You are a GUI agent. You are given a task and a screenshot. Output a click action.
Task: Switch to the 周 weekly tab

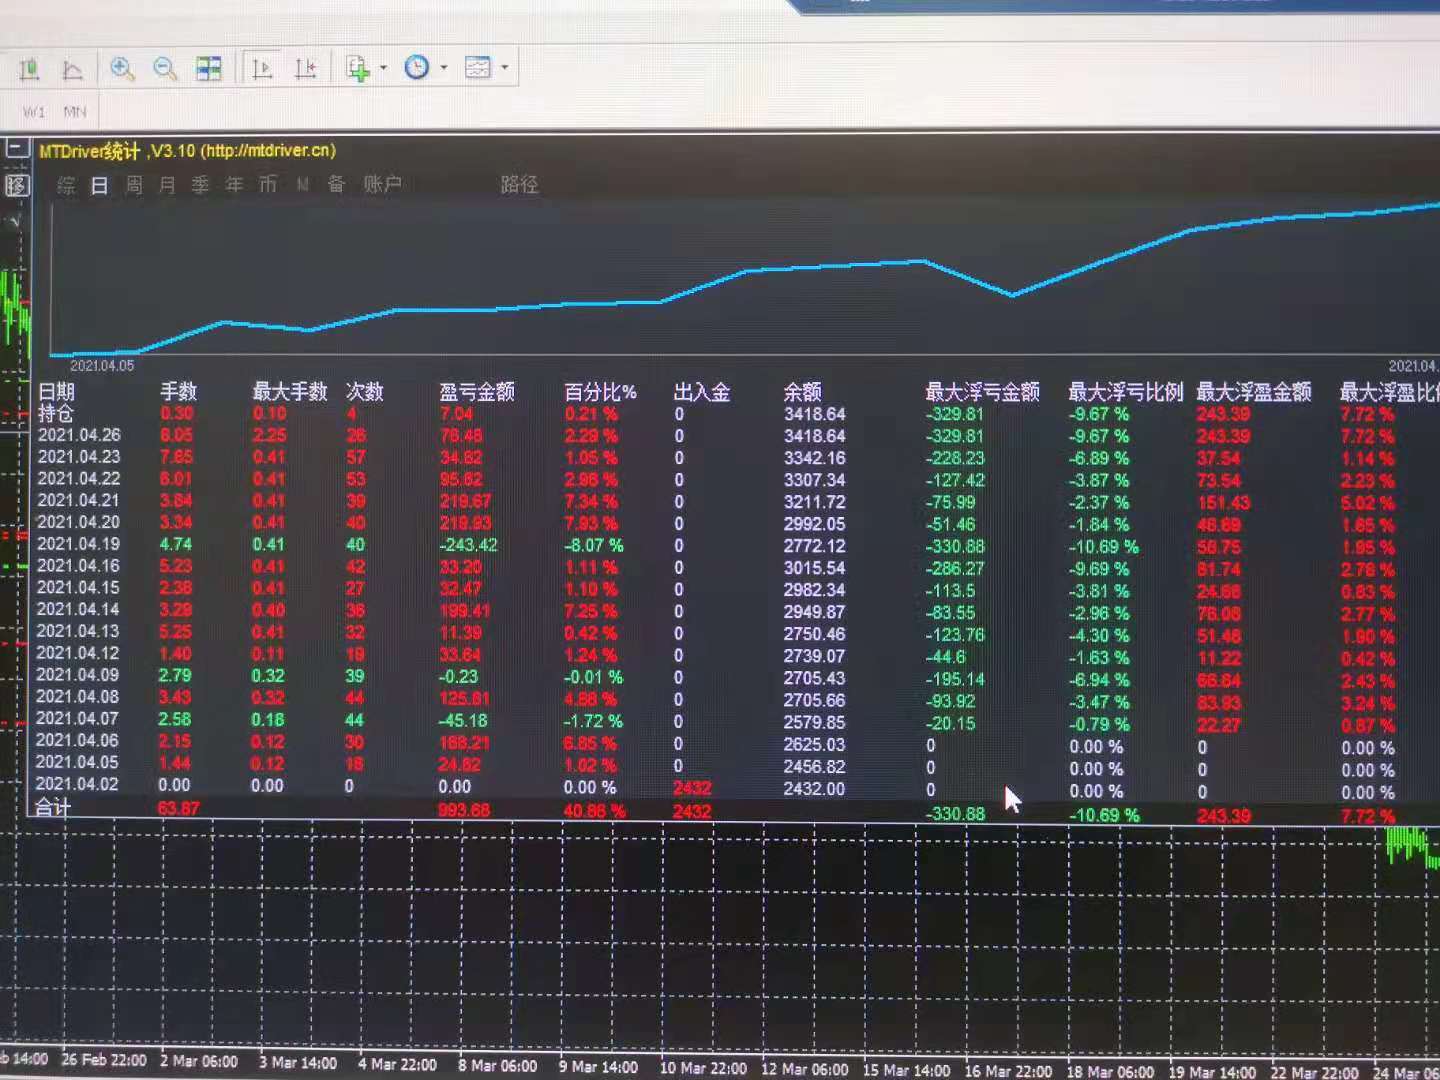click(134, 185)
